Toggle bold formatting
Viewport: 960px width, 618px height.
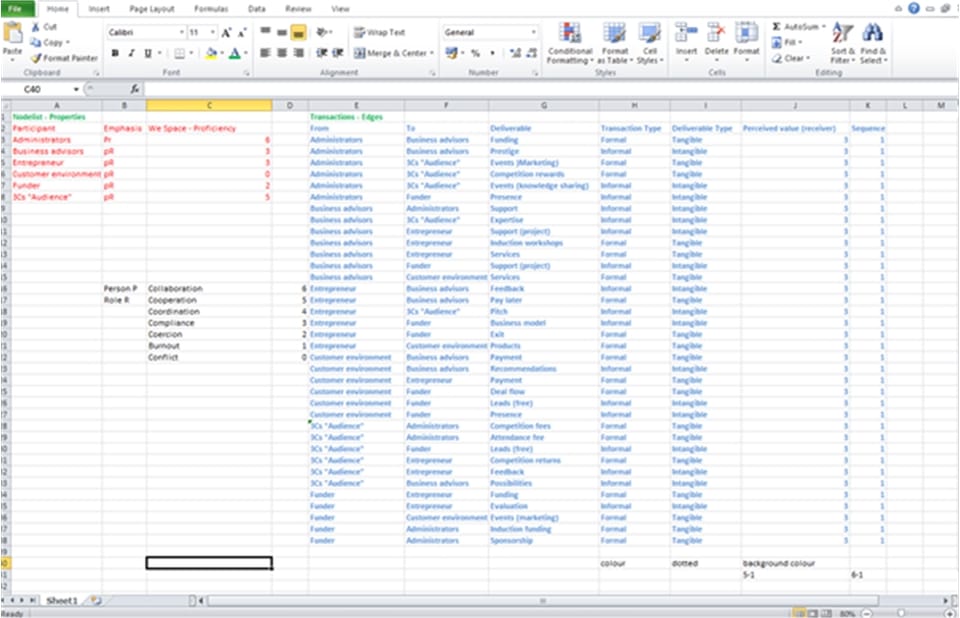(115, 53)
